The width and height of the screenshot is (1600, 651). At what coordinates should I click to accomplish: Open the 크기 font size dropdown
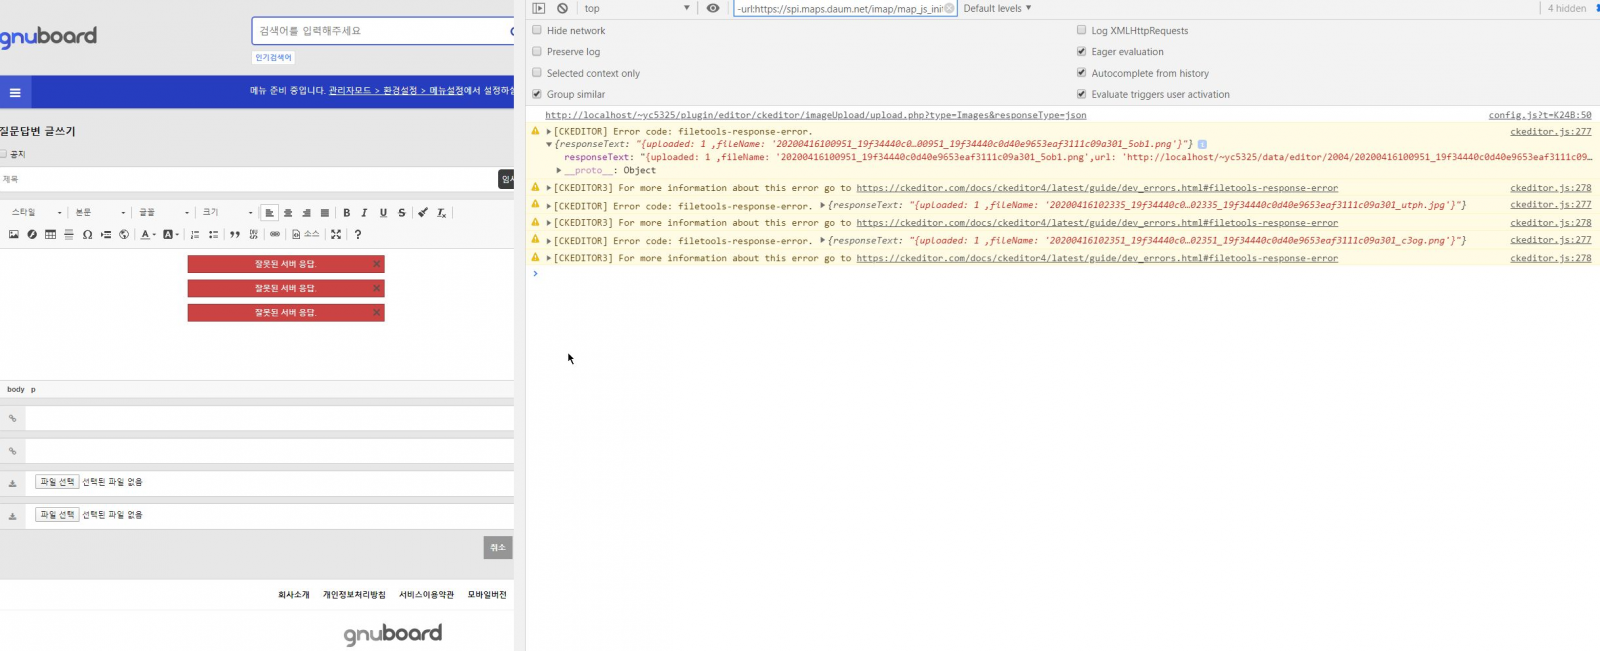227,213
